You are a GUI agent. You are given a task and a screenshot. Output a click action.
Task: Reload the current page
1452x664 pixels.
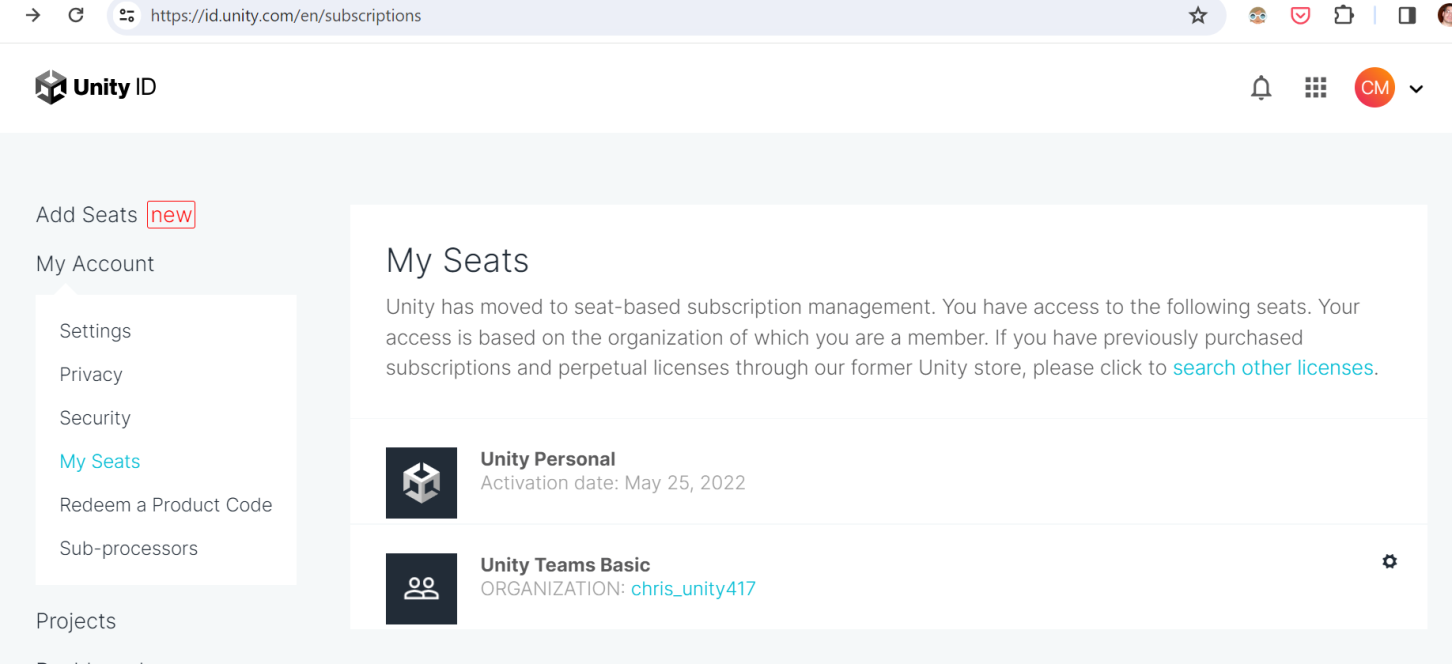tap(76, 16)
